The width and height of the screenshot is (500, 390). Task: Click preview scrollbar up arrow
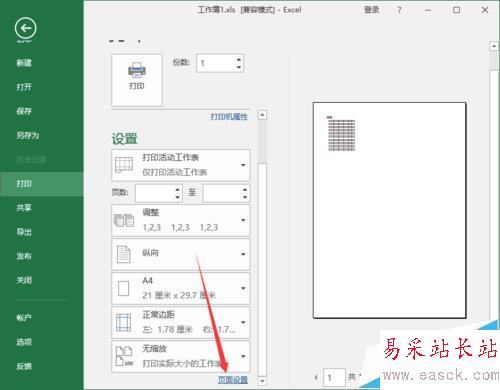(494, 46)
